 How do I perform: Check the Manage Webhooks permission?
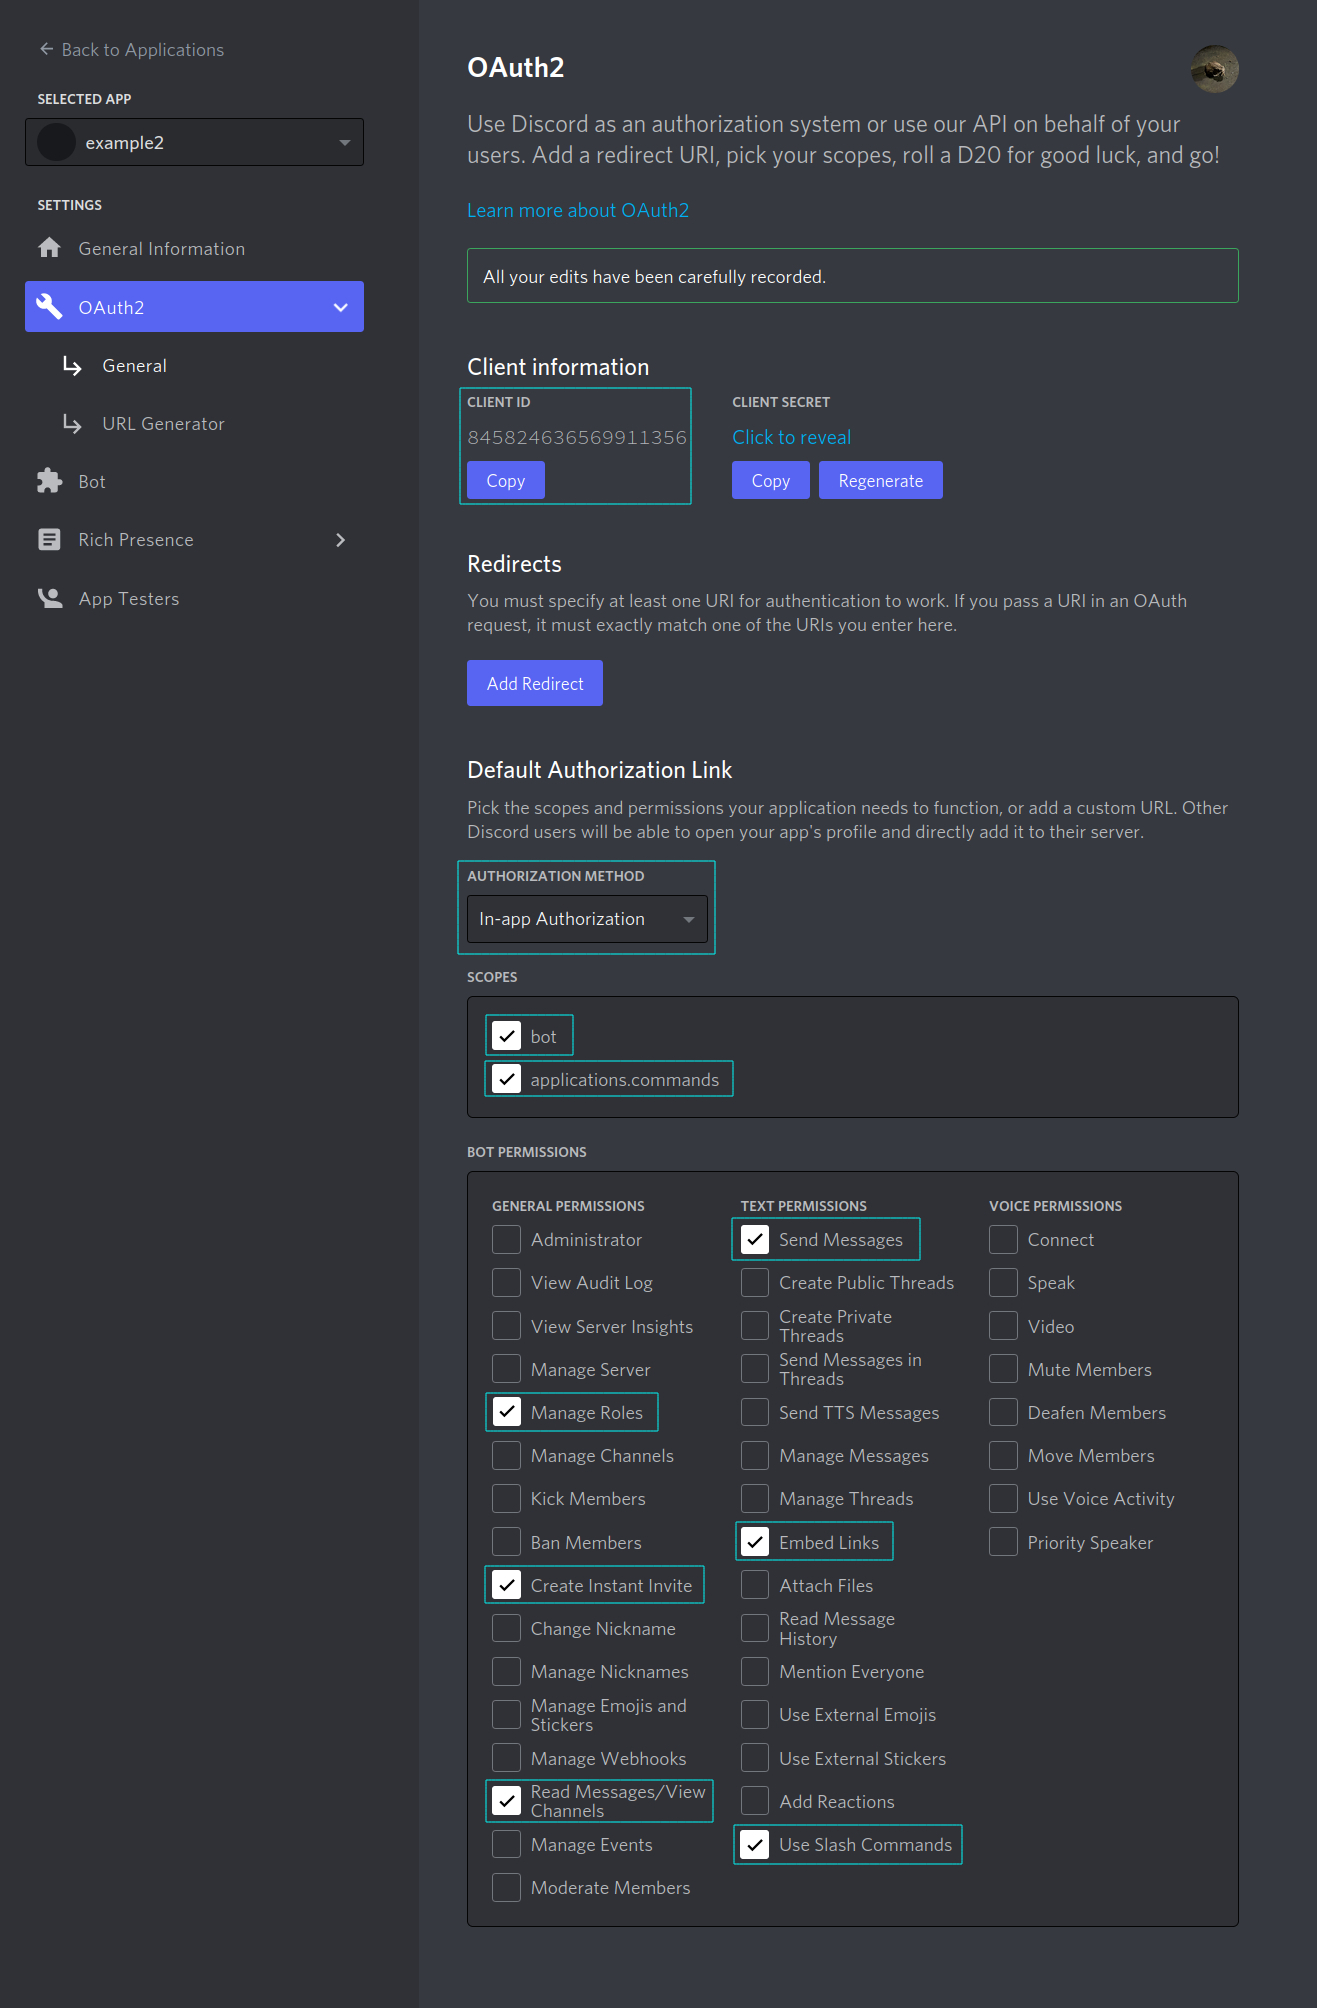[507, 1758]
